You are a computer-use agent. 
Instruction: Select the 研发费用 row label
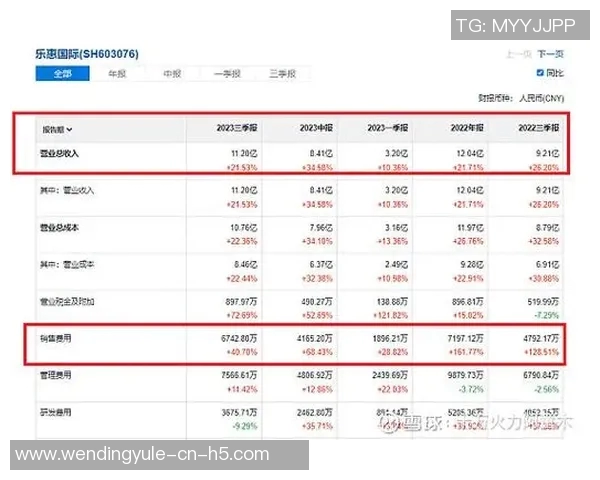click(x=55, y=412)
